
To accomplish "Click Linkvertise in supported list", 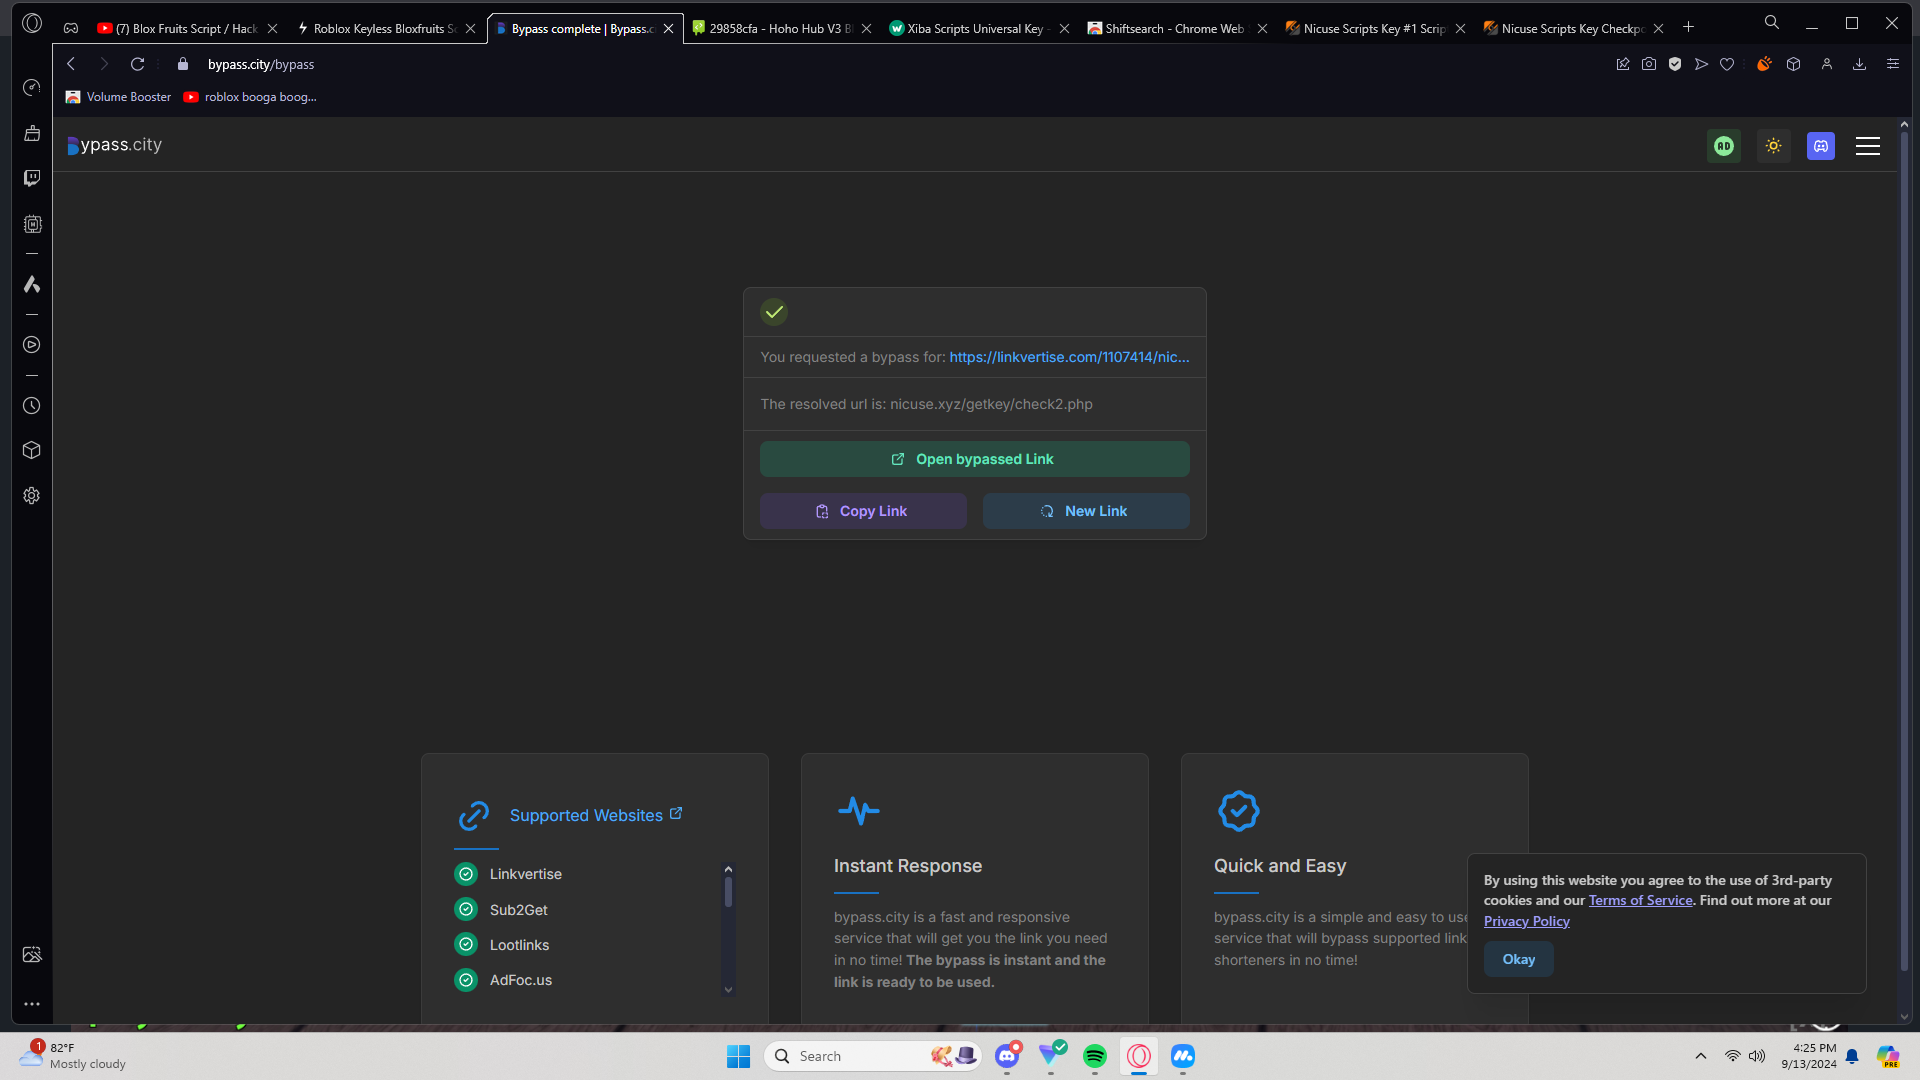I will (x=526, y=874).
